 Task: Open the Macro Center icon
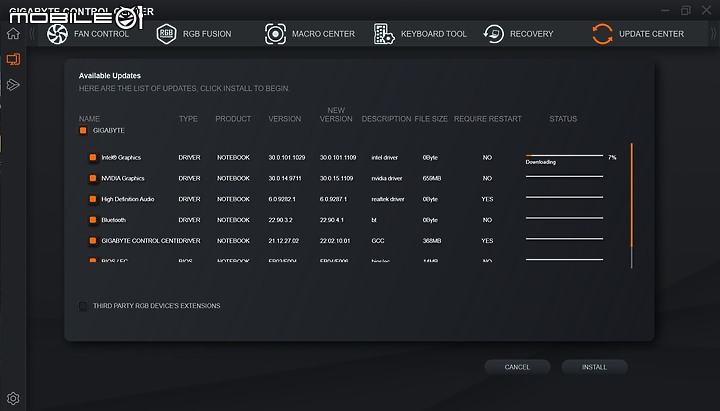275,34
